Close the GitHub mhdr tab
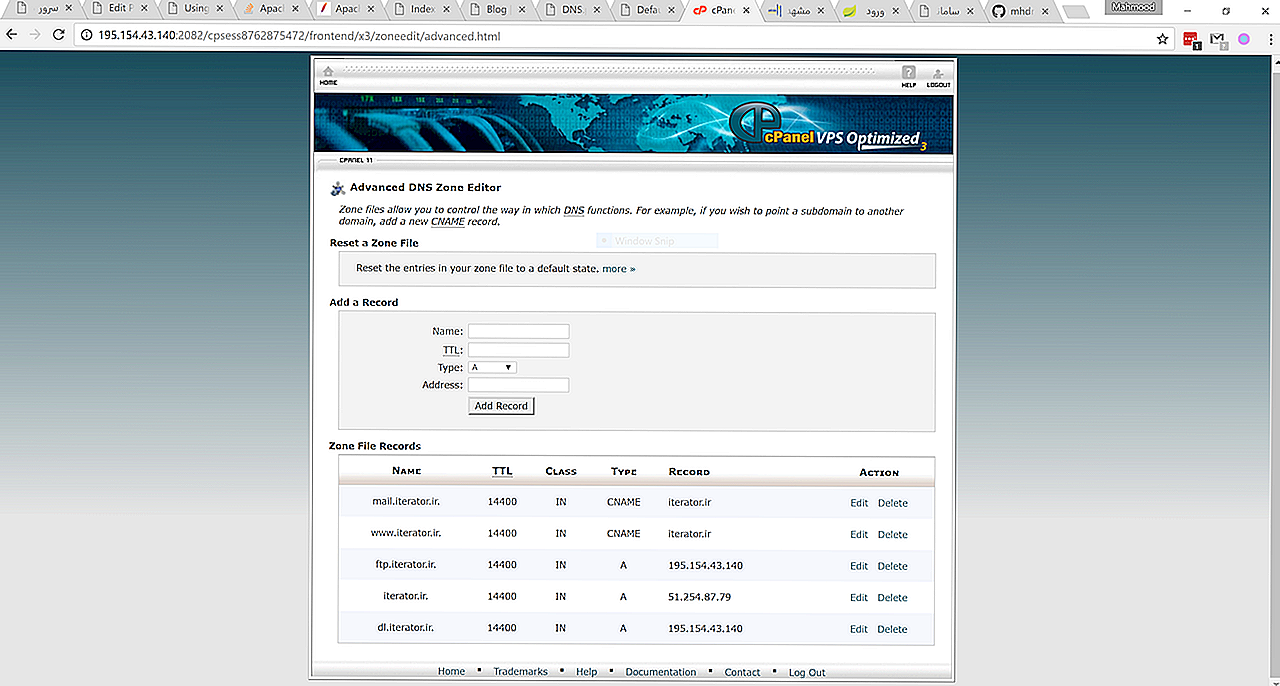Screen dimensions: 1280x686 click(1045, 10)
